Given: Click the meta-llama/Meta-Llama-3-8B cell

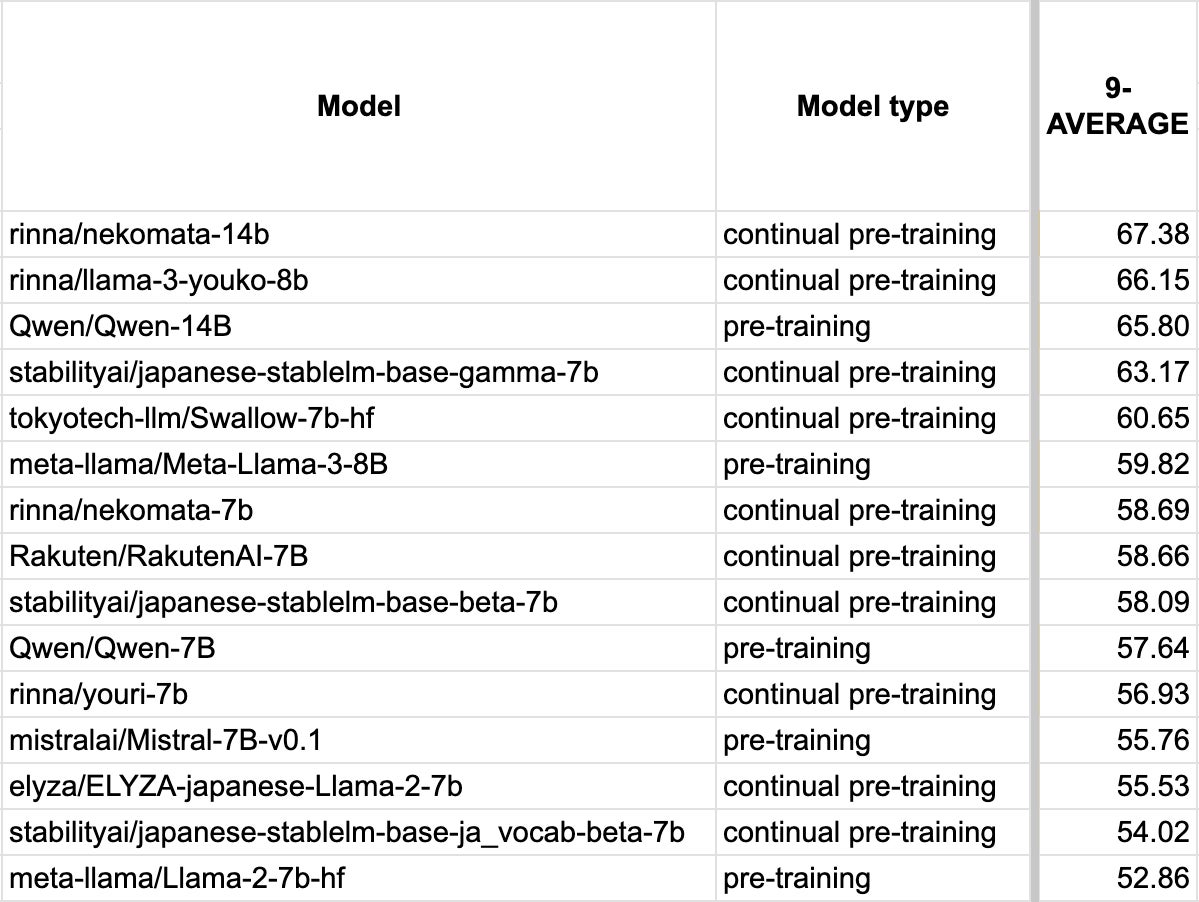Looking at the screenshot, I should pos(198,465).
